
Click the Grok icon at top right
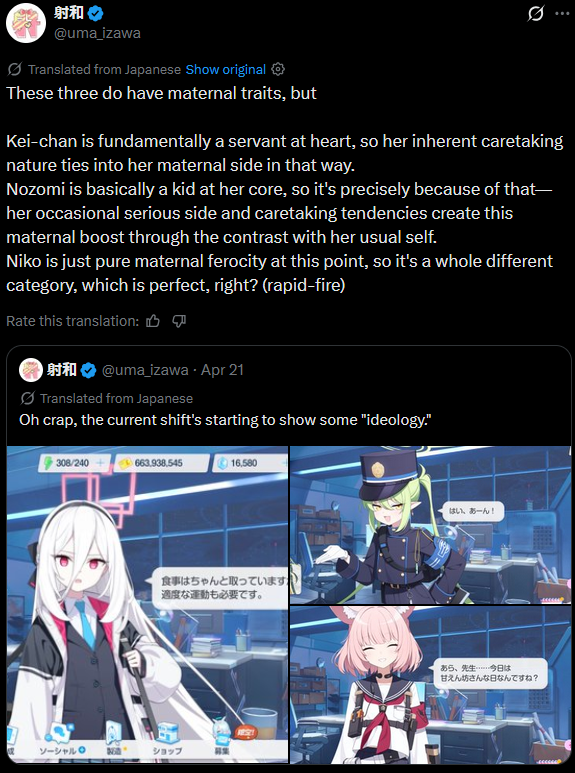pos(536,13)
